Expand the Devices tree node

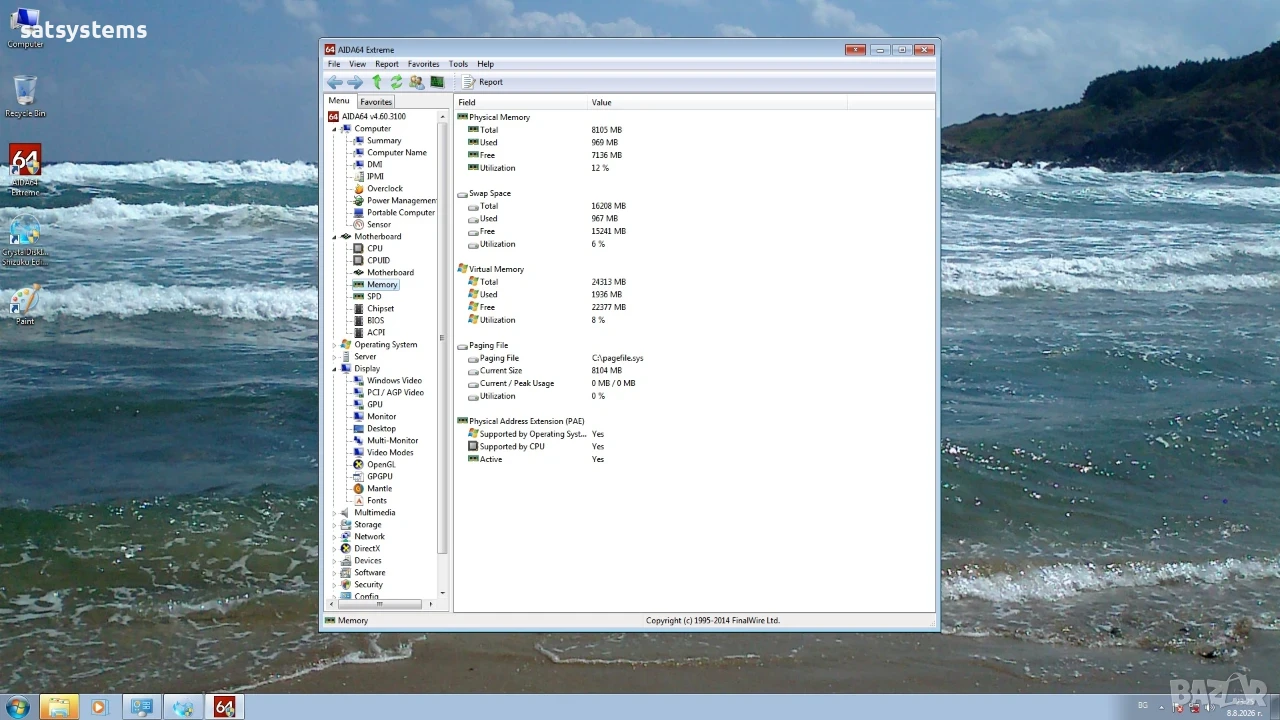[335, 561]
